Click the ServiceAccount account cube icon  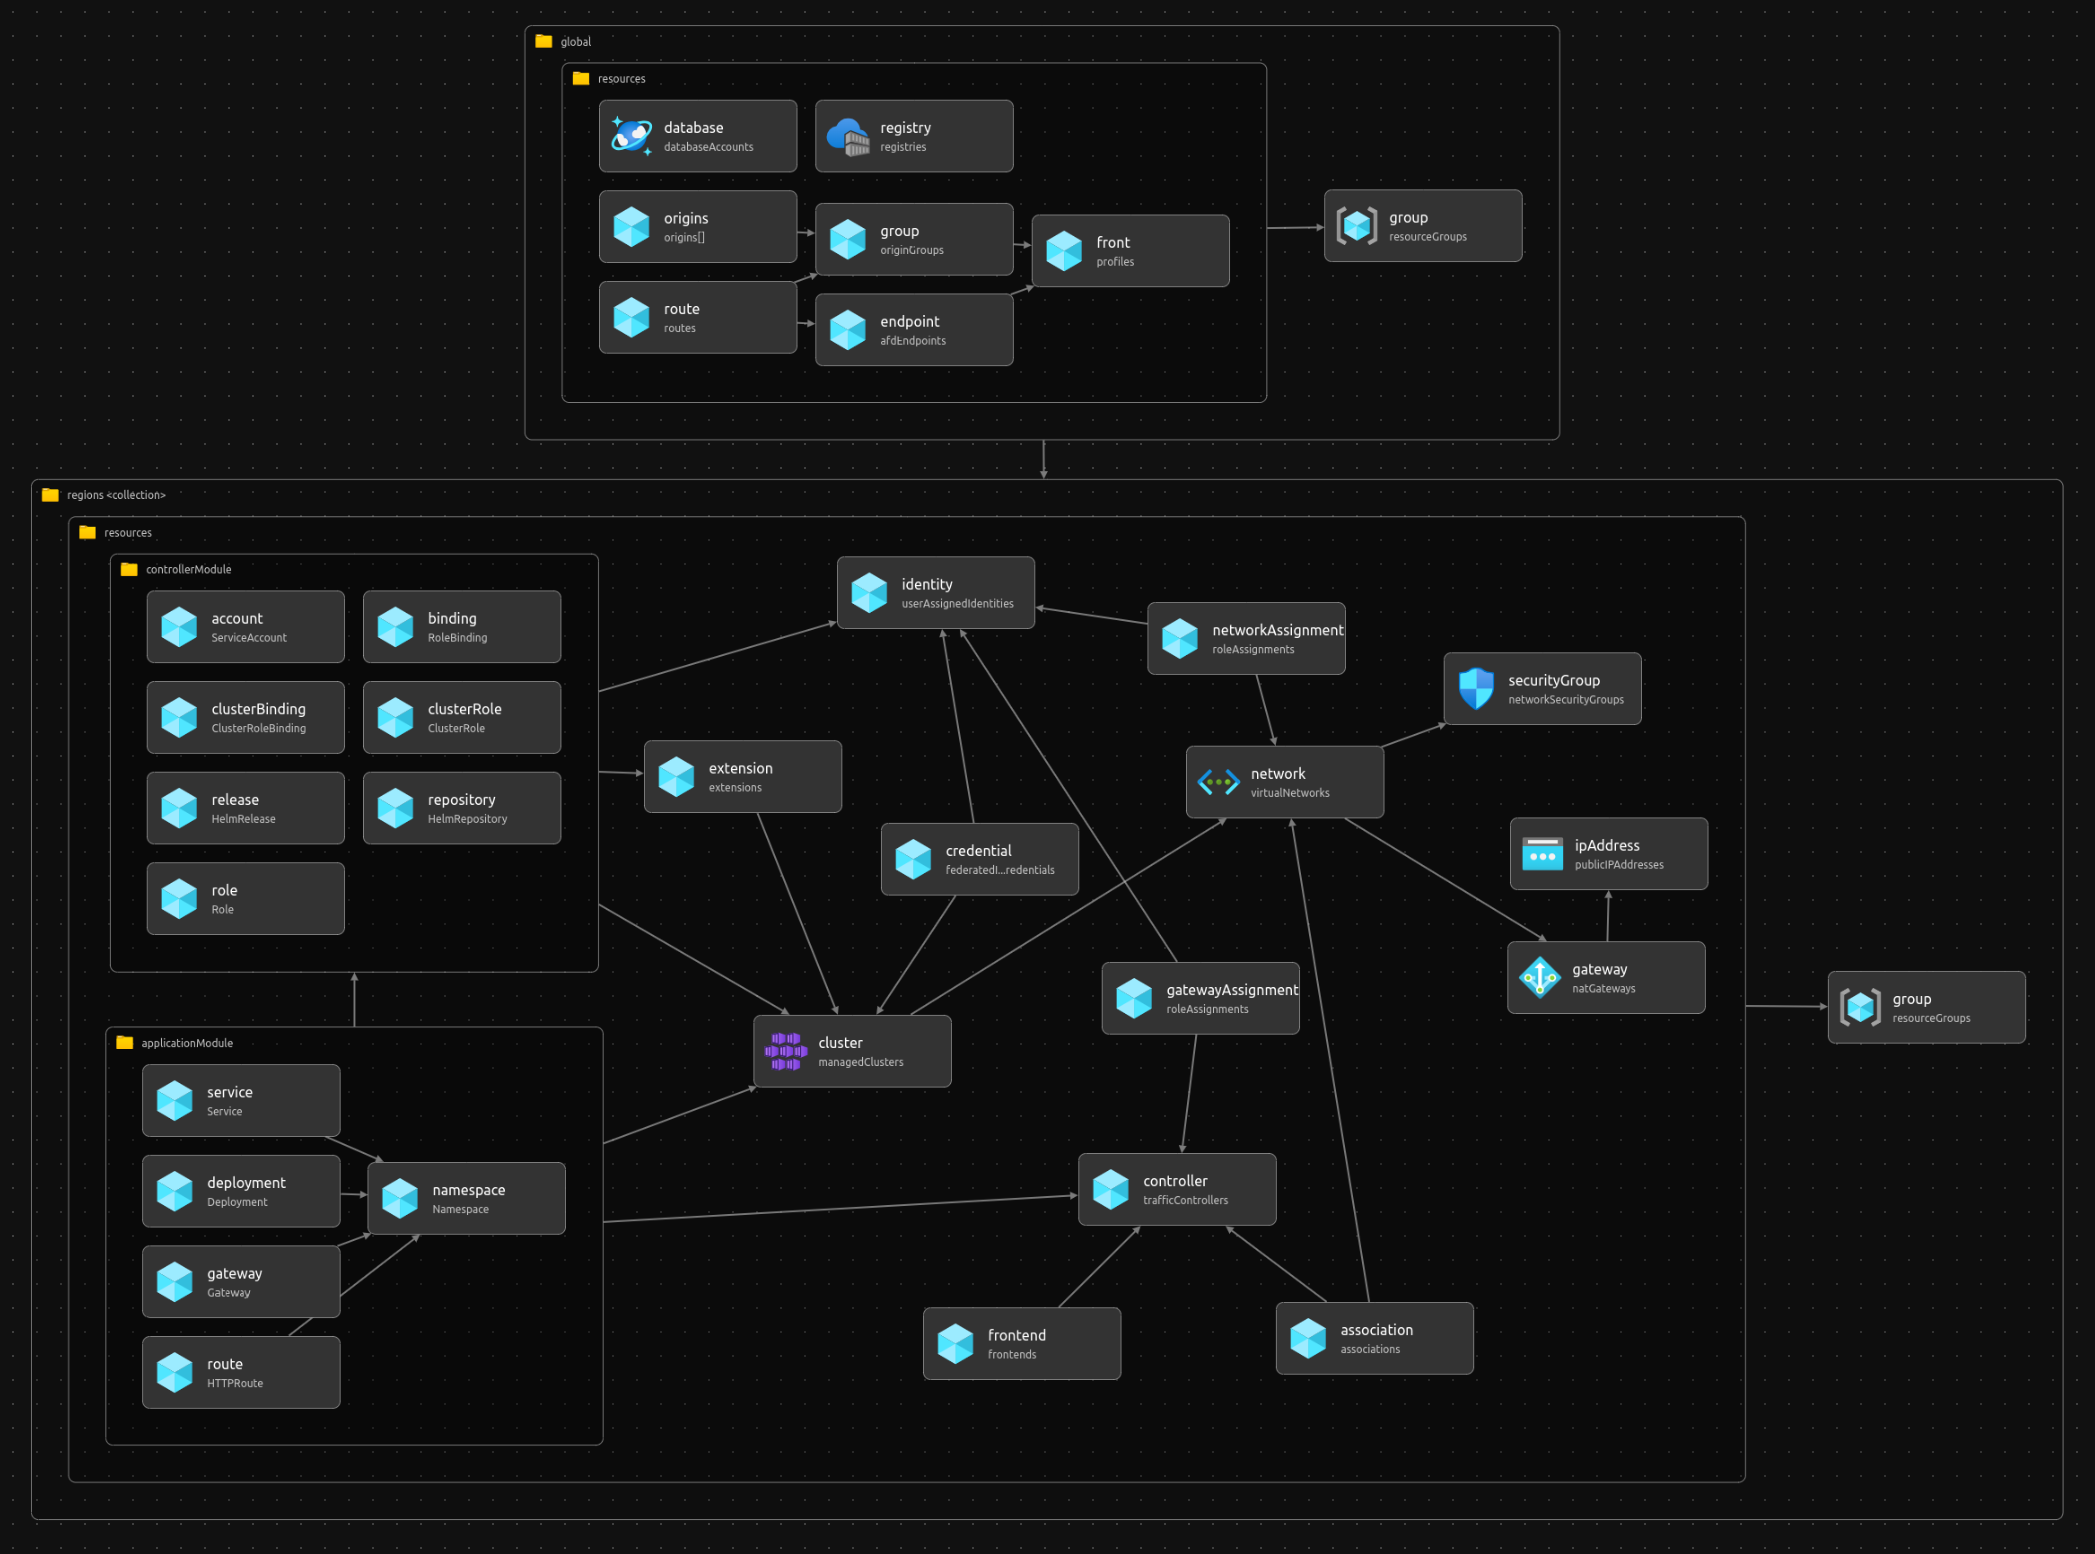pyautogui.click(x=179, y=627)
